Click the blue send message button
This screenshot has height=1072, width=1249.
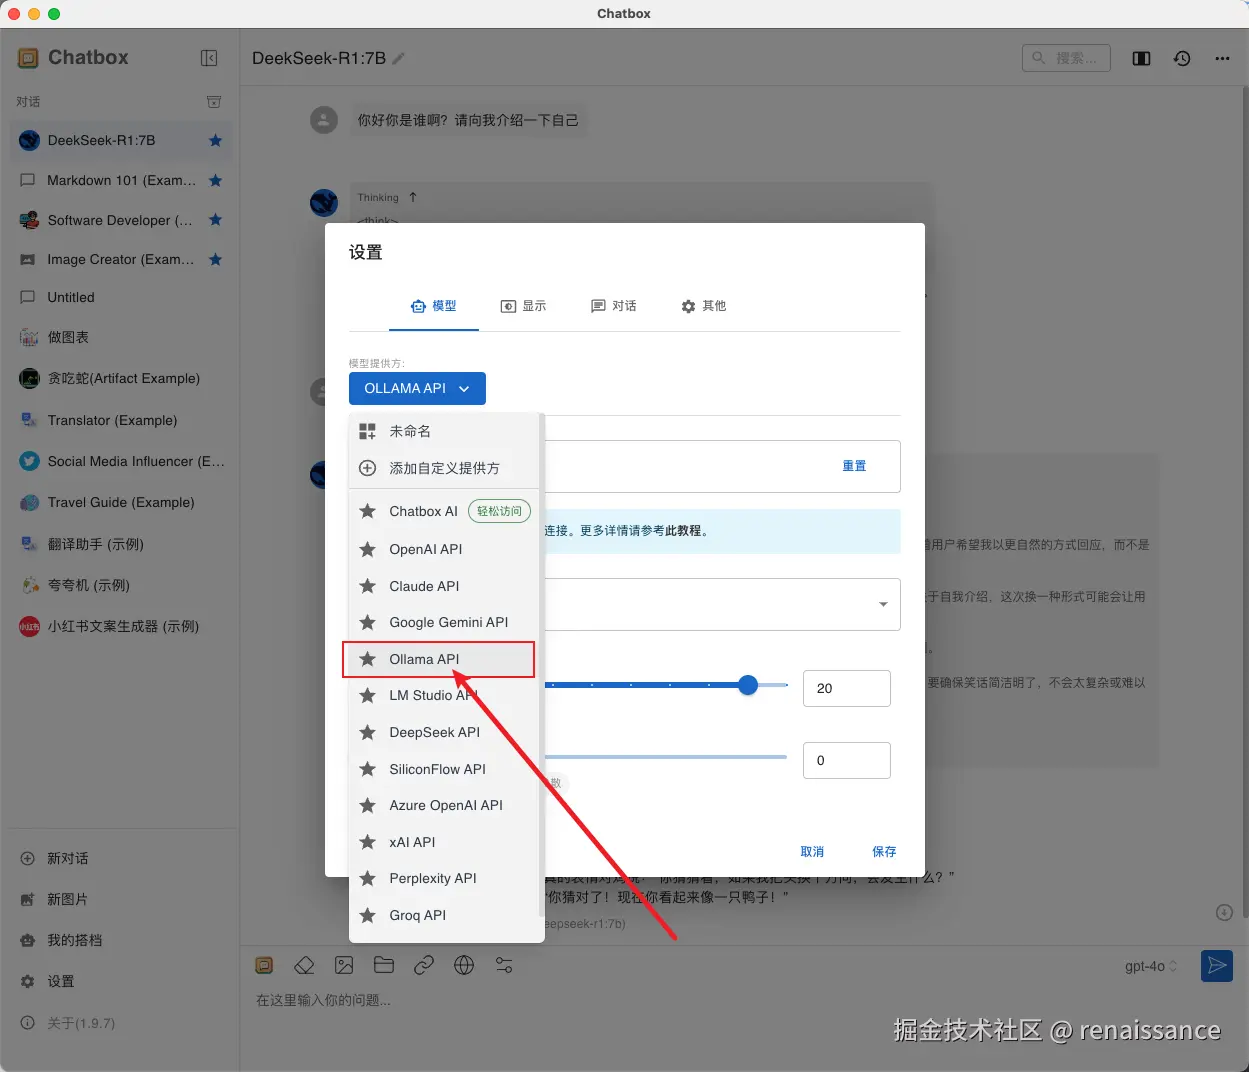1217,965
